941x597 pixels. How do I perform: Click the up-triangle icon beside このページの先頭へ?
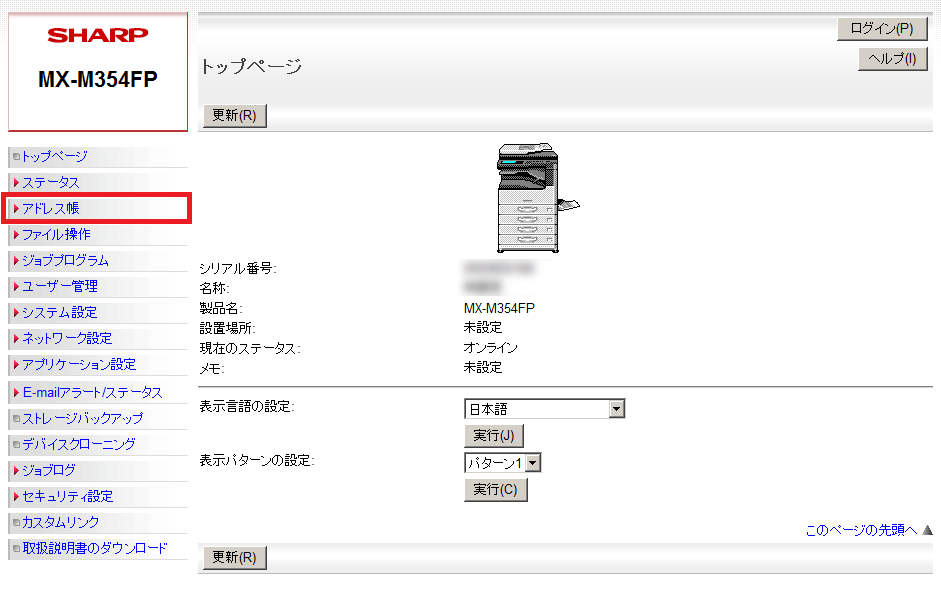tap(927, 530)
